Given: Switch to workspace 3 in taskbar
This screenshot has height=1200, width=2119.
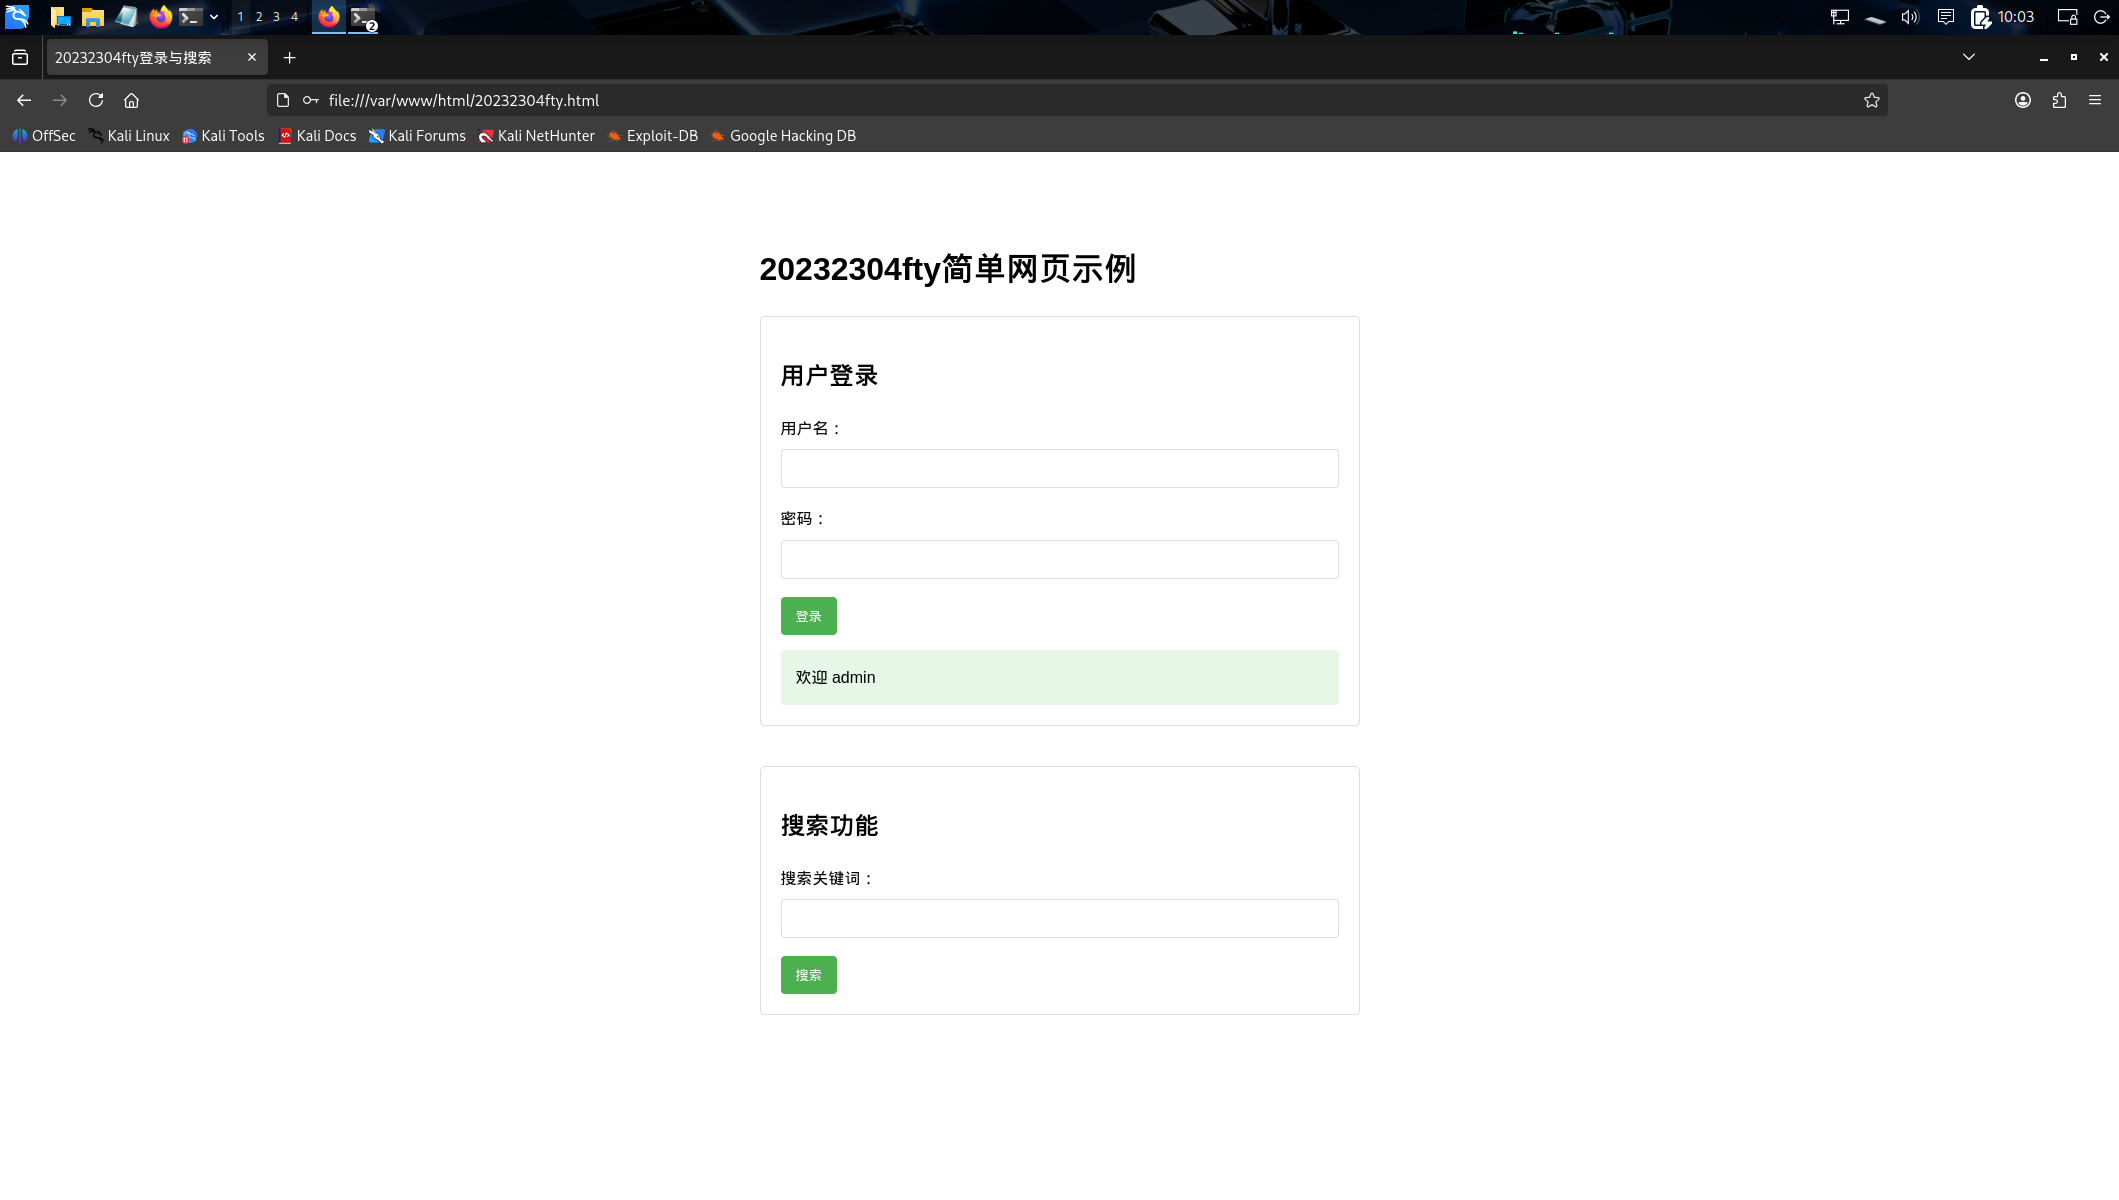Looking at the screenshot, I should tap(276, 17).
